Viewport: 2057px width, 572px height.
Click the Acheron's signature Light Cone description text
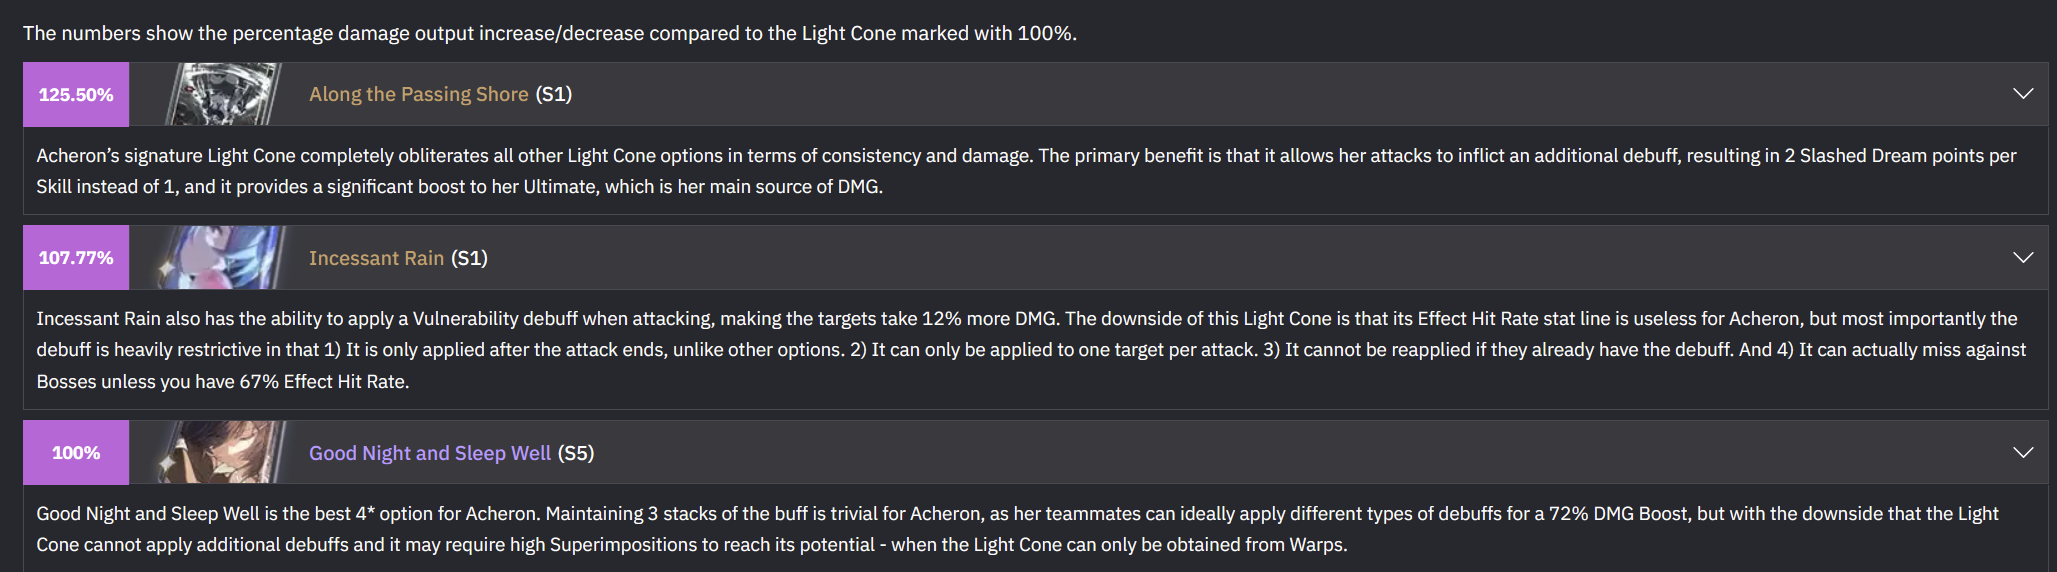pos(1027,171)
